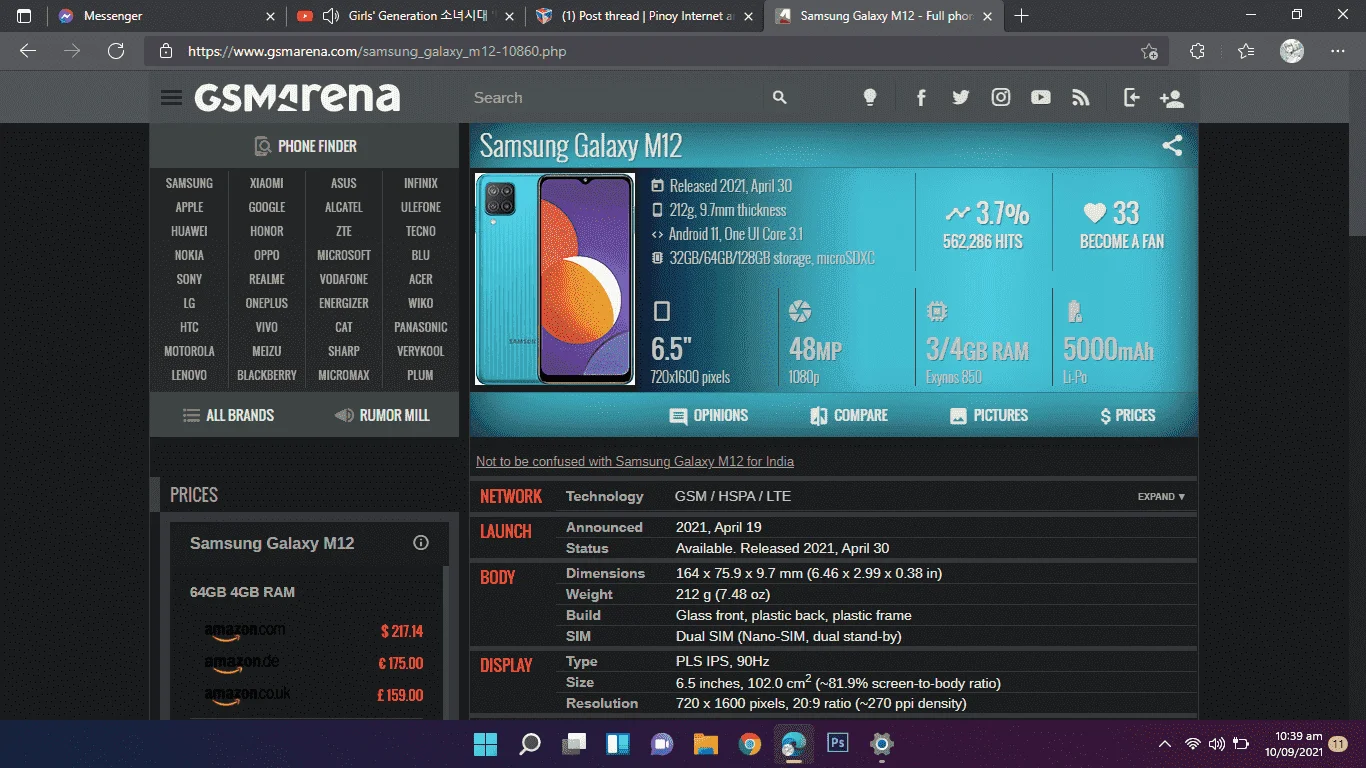Open the Infinix brand link
1366x768 pixels.
coord(421,183)
